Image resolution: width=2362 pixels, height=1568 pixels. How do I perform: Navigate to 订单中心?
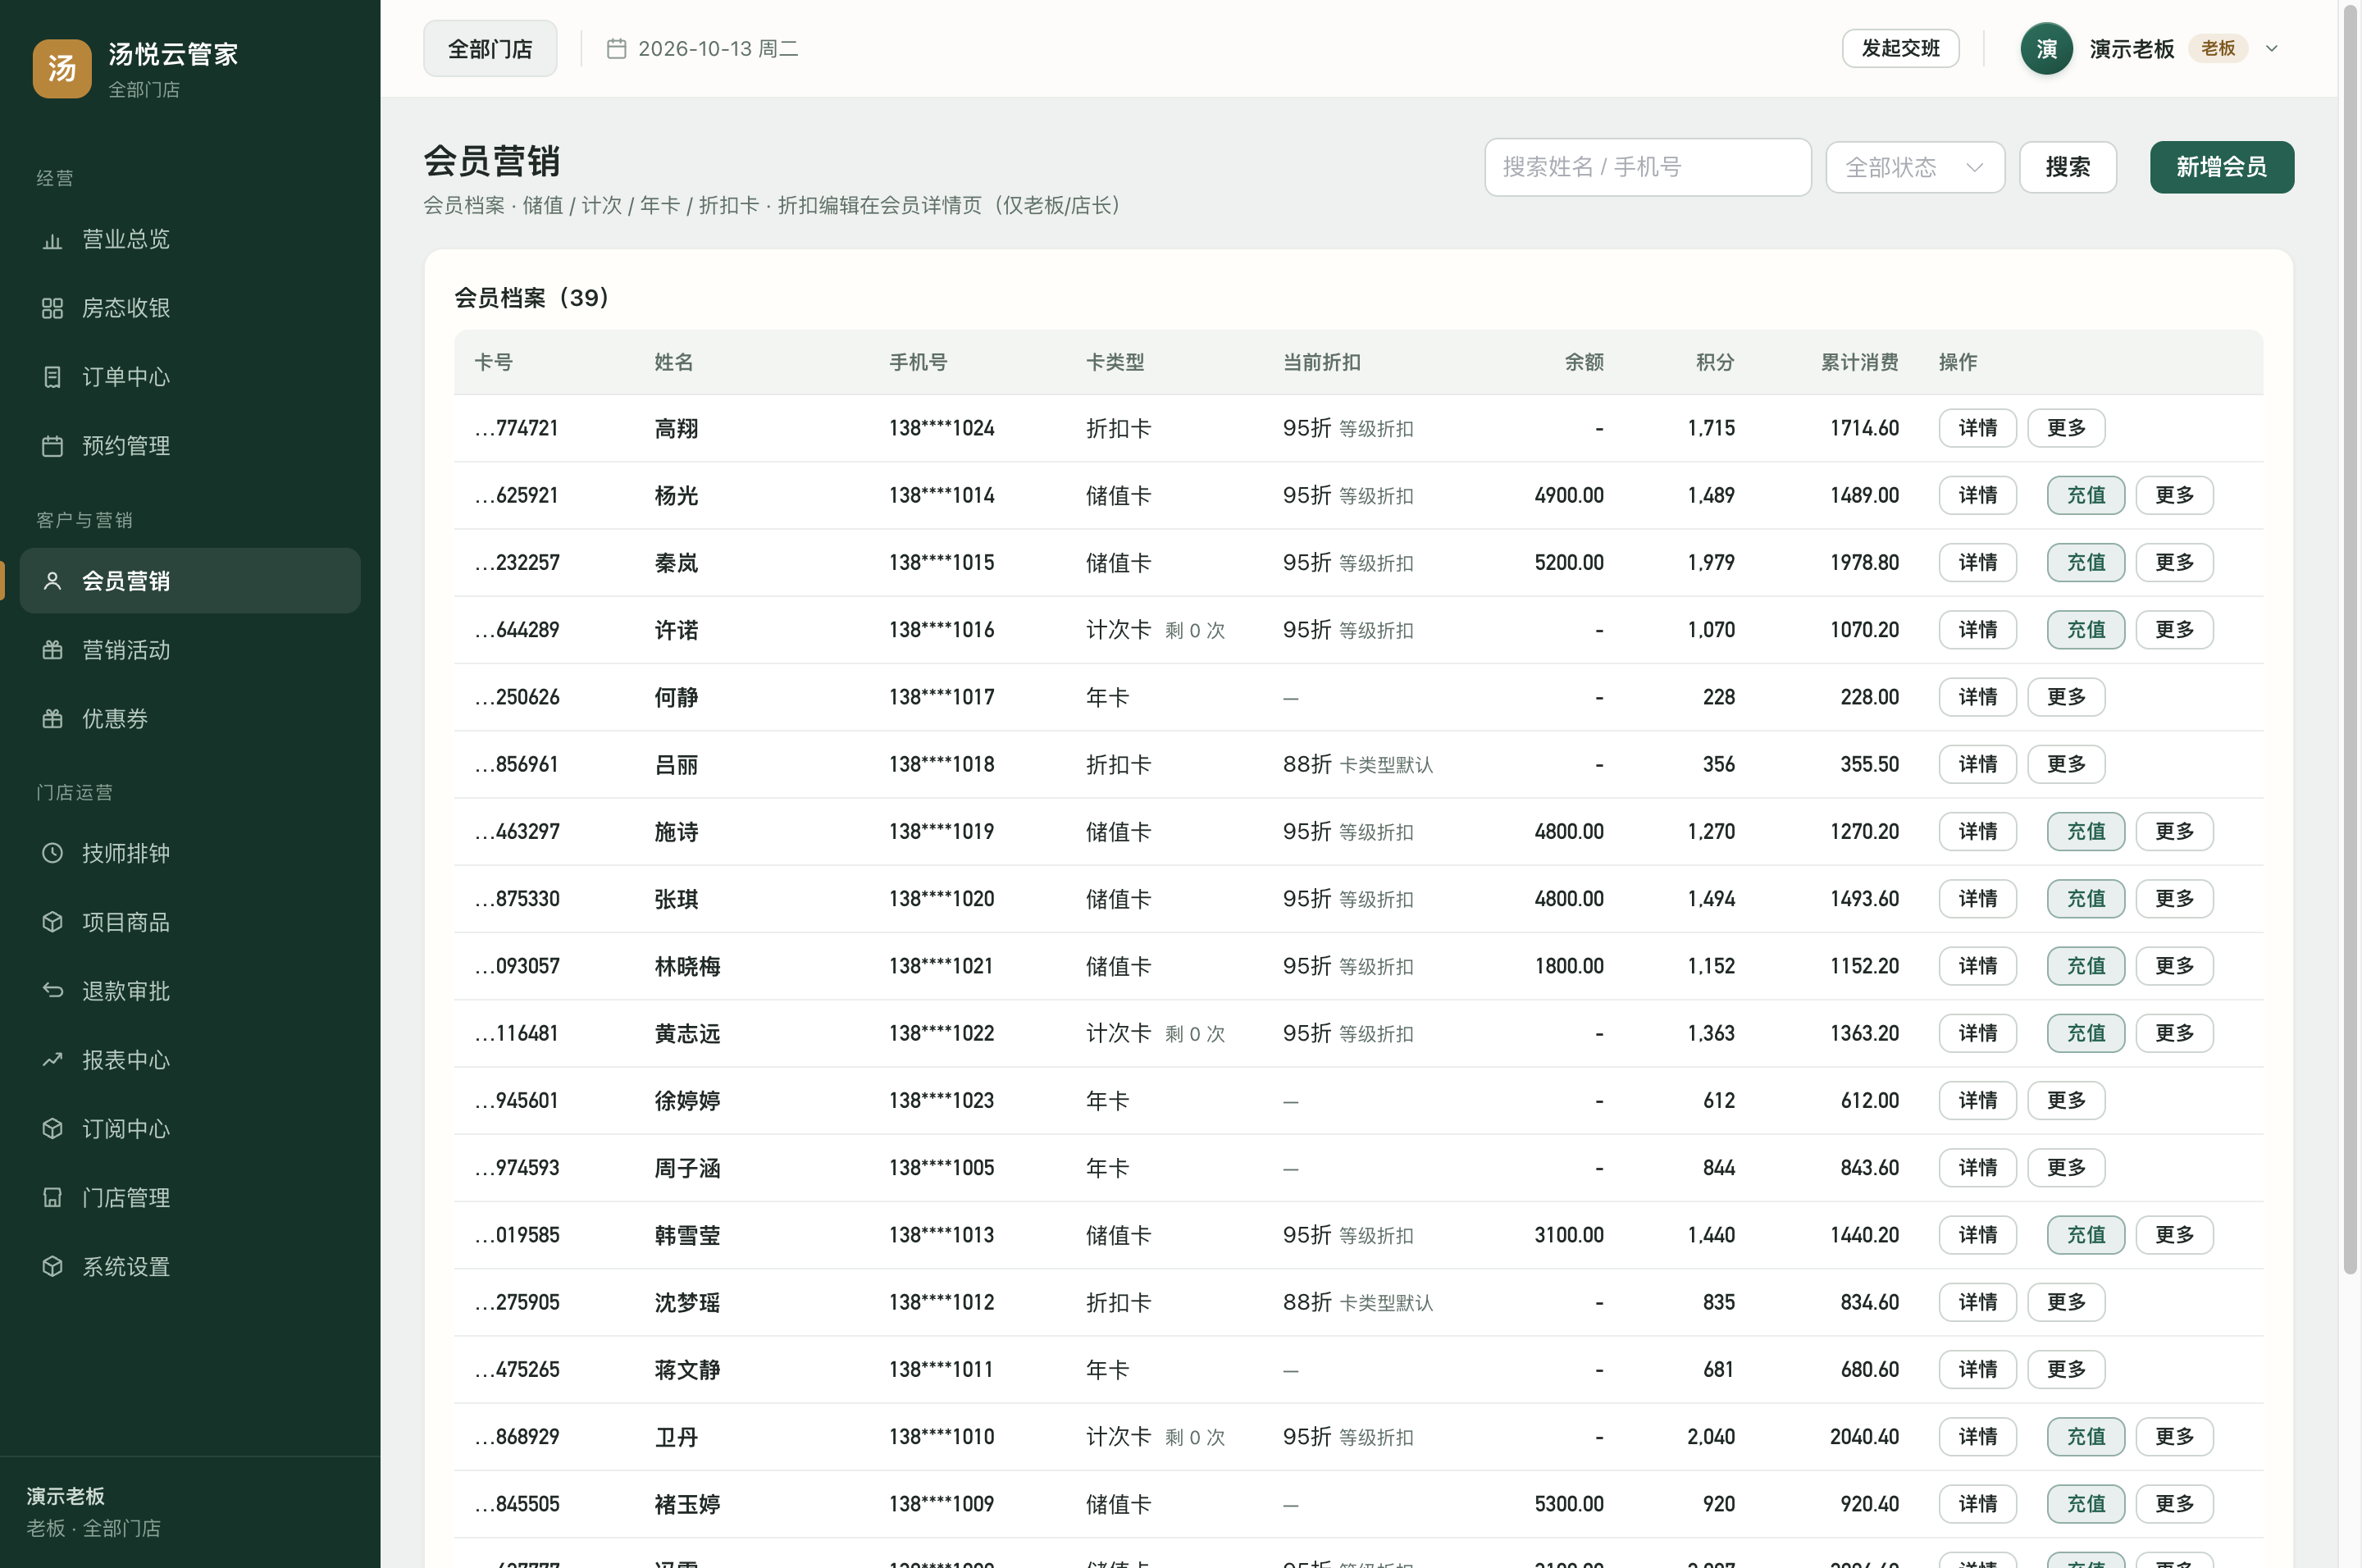[190, 377]
